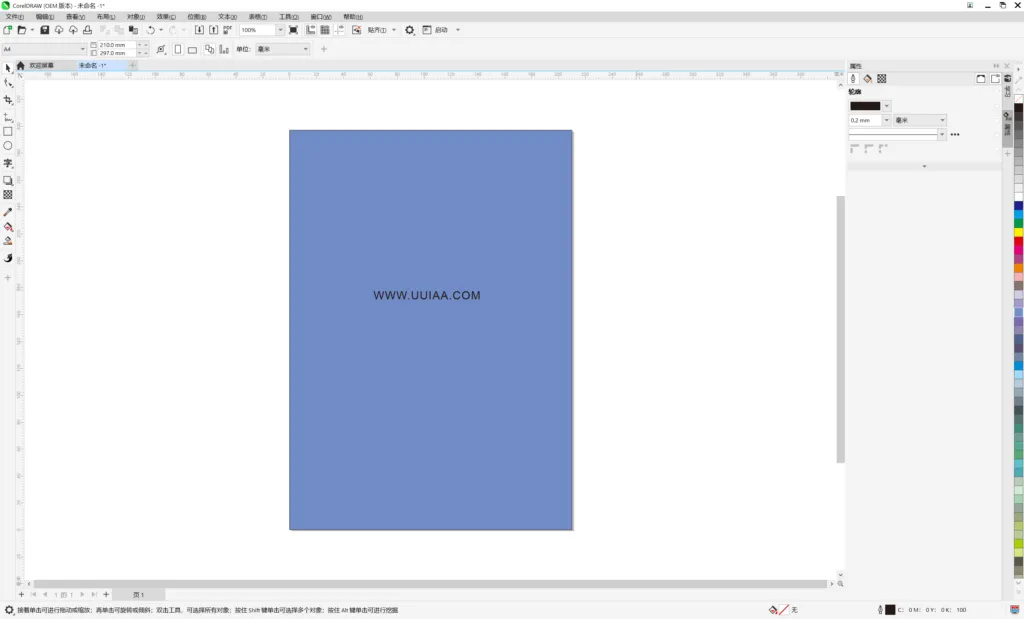The height and width of the screenshot is (619, 1024).
Task: Open the outline units 毫米 dropdown
Action: (920, 120)
